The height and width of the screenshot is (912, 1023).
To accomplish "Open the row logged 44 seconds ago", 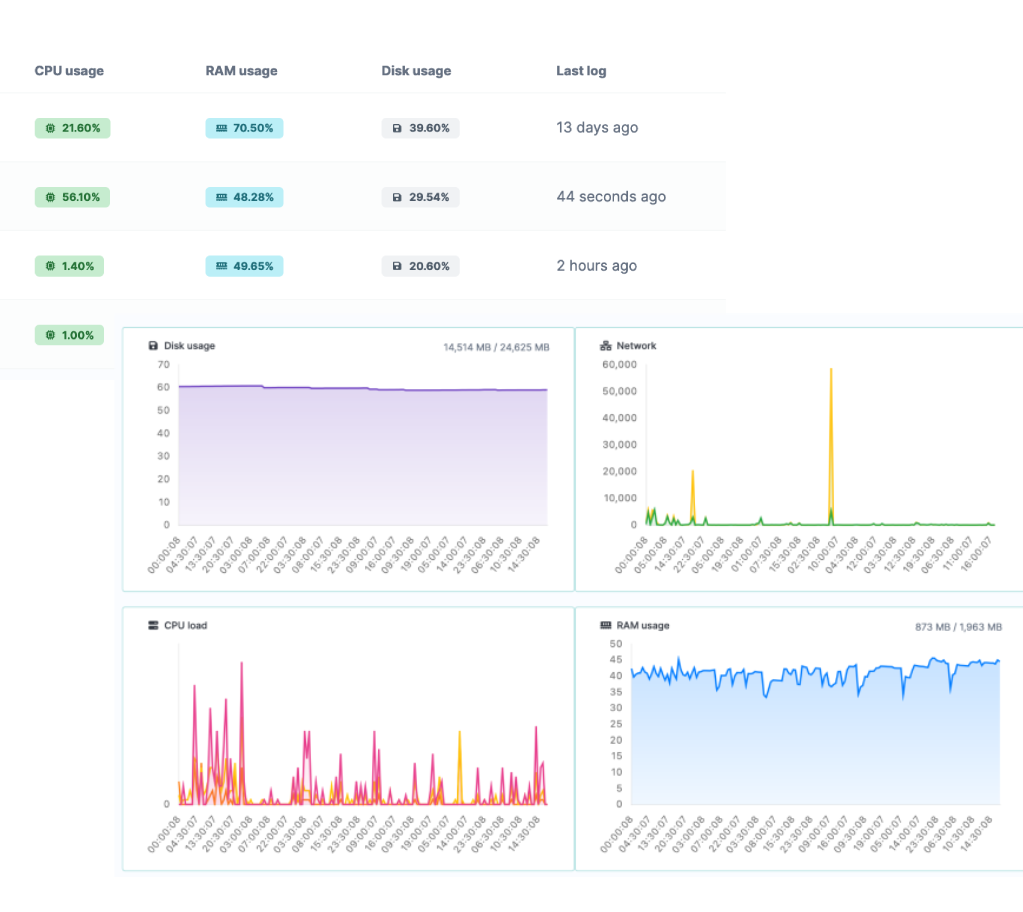I will click(x=611, y=197).
